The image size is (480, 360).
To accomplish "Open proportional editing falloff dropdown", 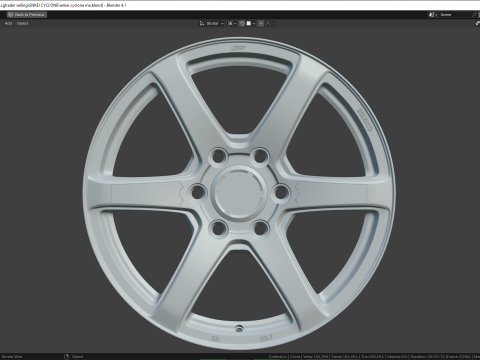I will [269, 23].
